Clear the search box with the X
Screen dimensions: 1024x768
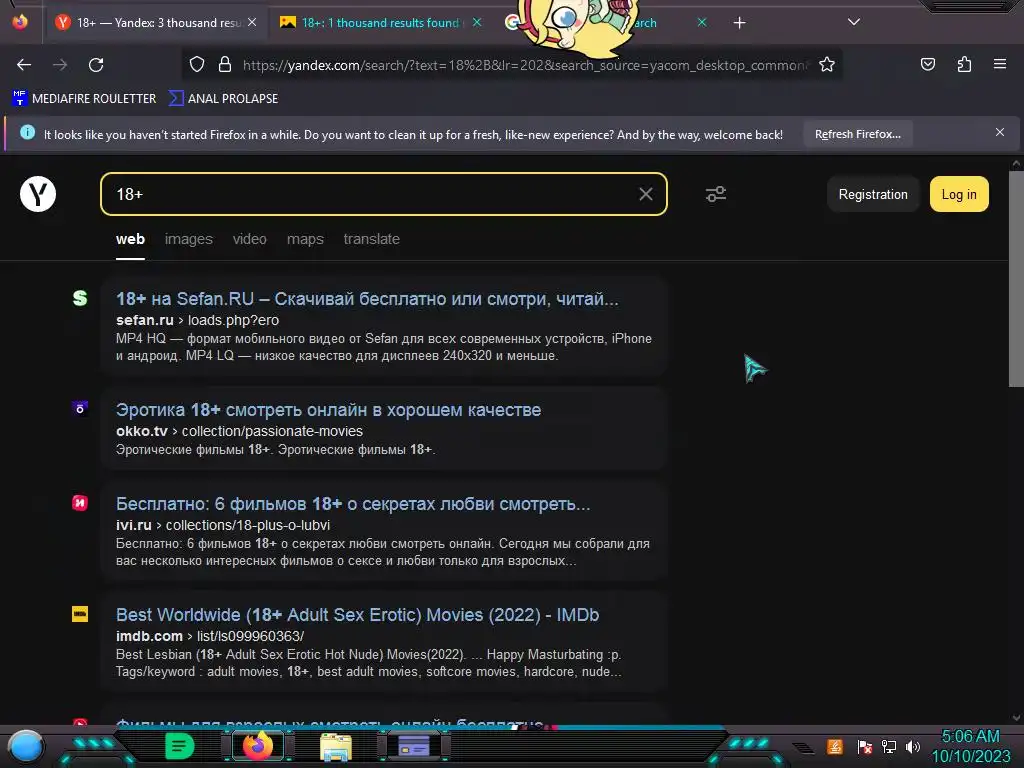point(645,194)
